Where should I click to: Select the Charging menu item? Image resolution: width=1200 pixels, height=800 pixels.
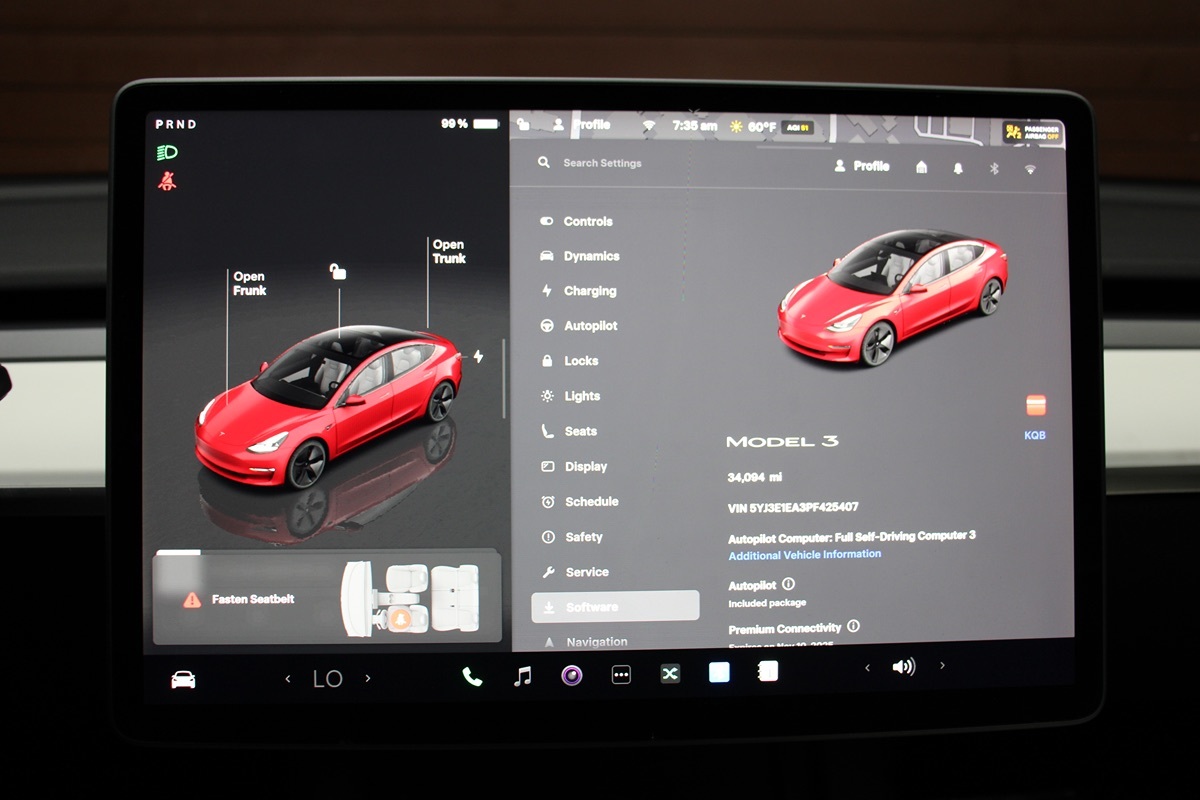tap(589, 291)
